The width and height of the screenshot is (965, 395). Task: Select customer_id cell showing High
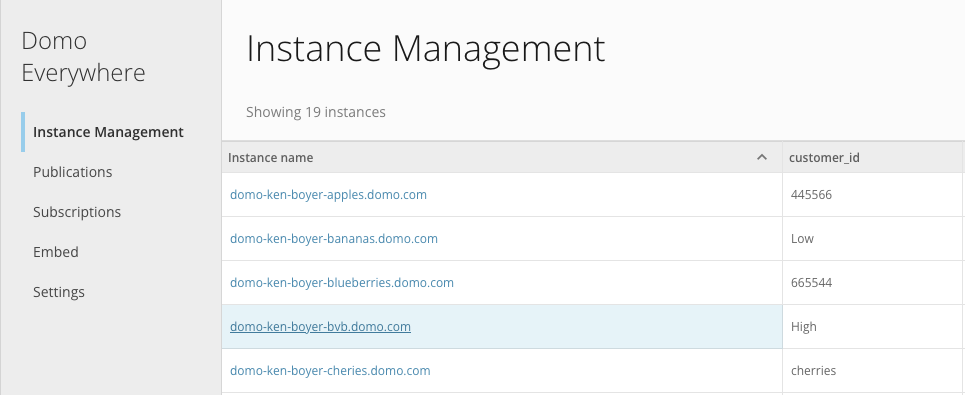(872, 327)
